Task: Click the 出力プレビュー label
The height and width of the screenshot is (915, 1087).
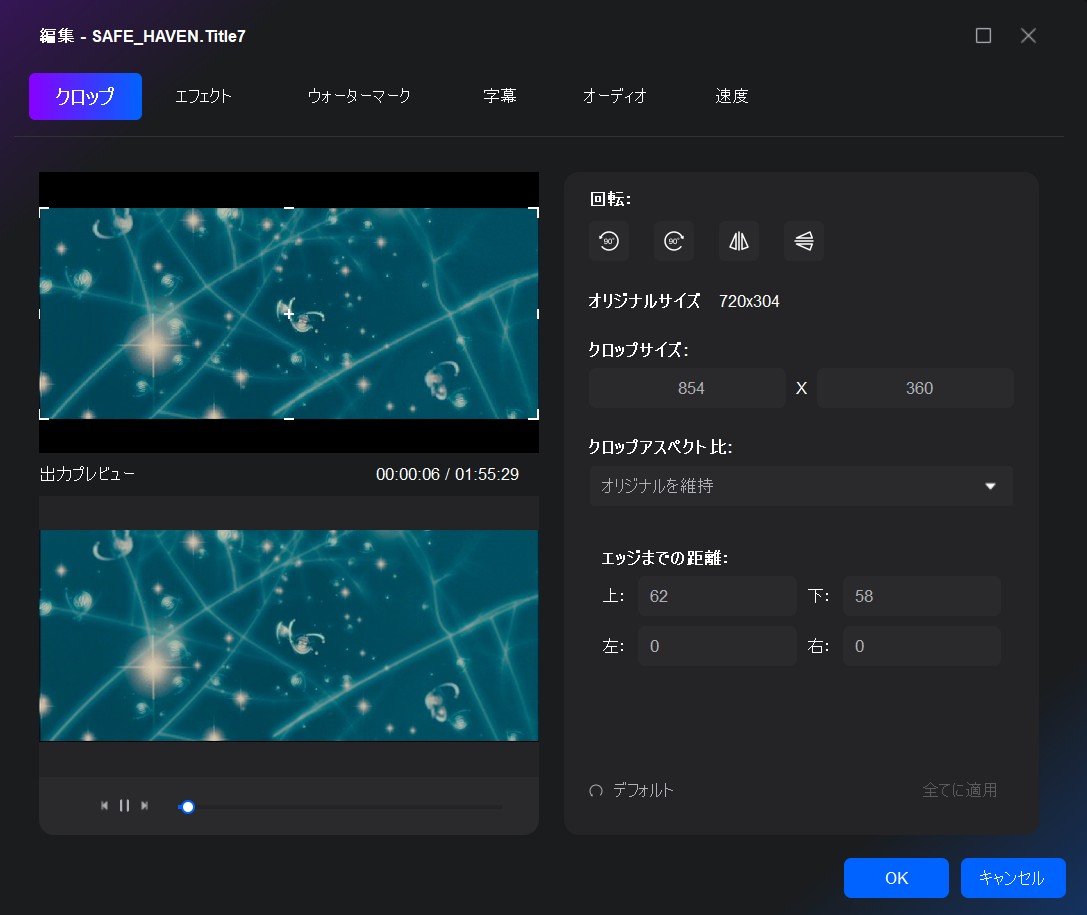Action: 87,474
